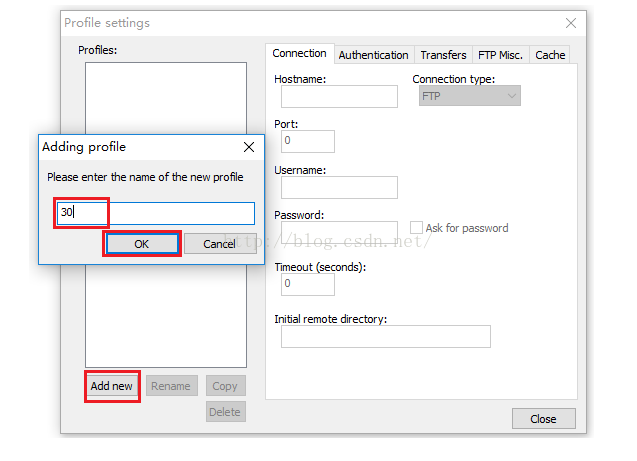Screen dimensions: 637x461
Task: Close the Profile settings window with X
Action: pos(571,23)
